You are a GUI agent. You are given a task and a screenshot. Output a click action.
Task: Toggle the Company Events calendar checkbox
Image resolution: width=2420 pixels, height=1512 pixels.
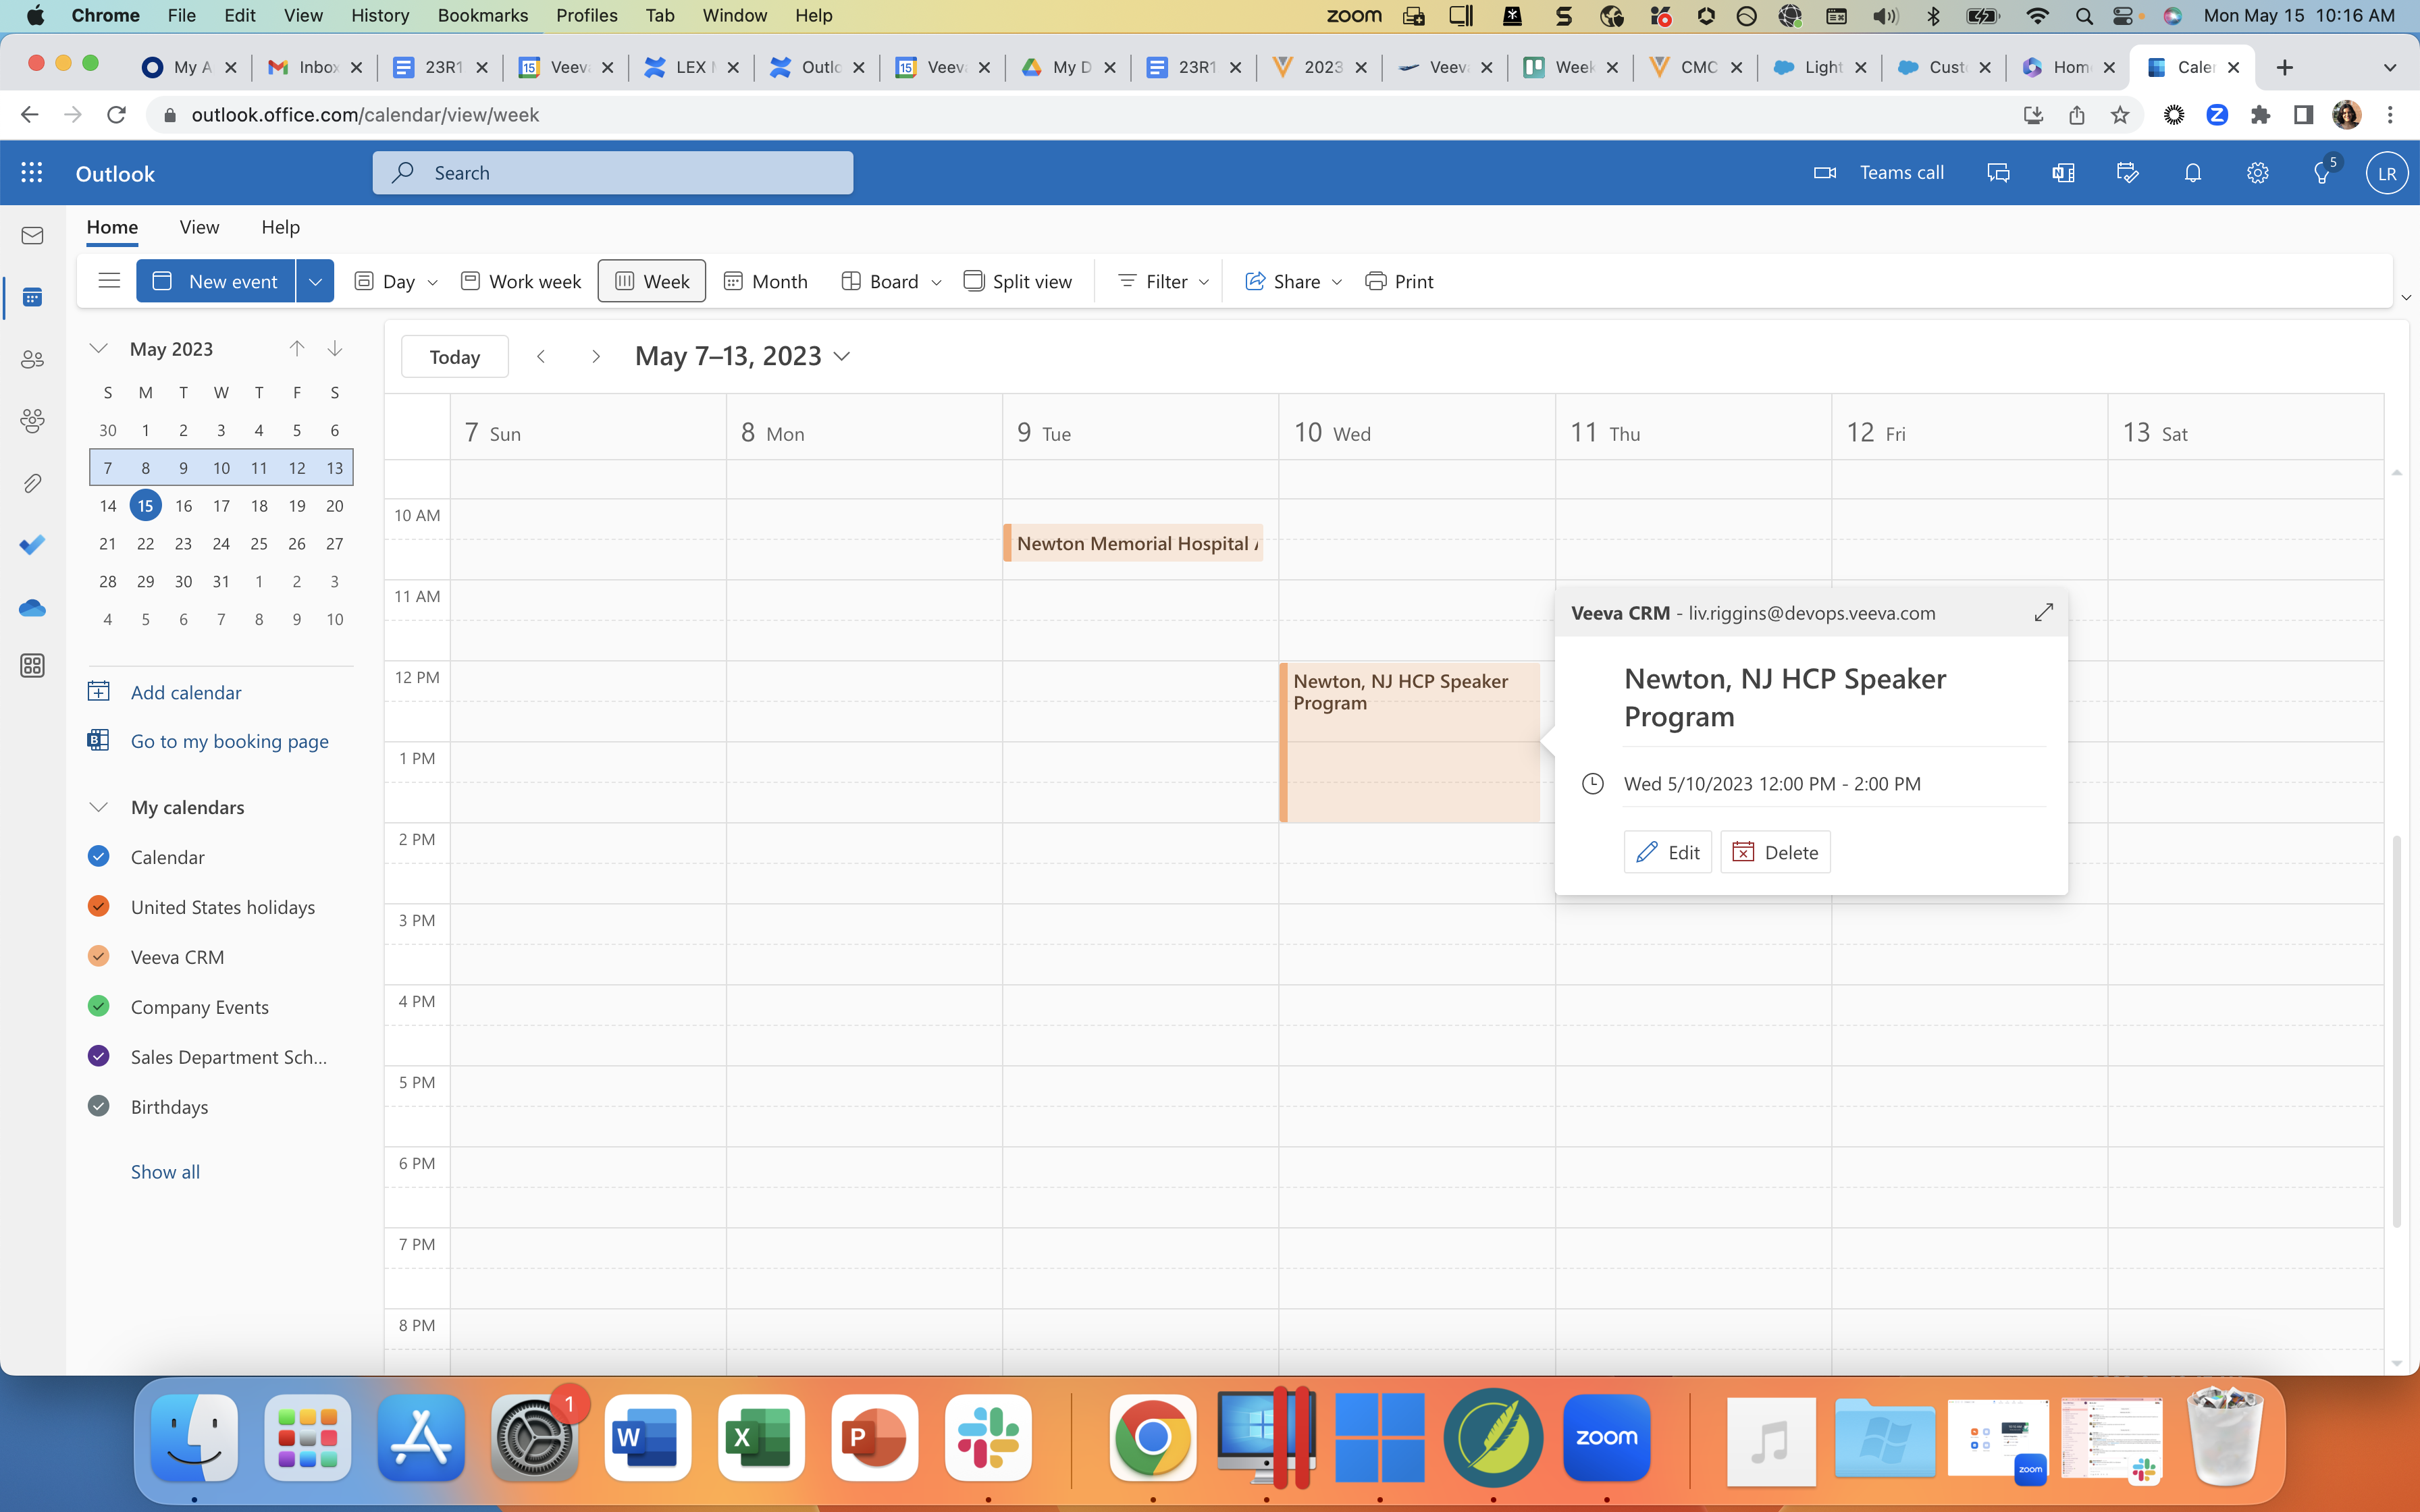[98, 1006]
